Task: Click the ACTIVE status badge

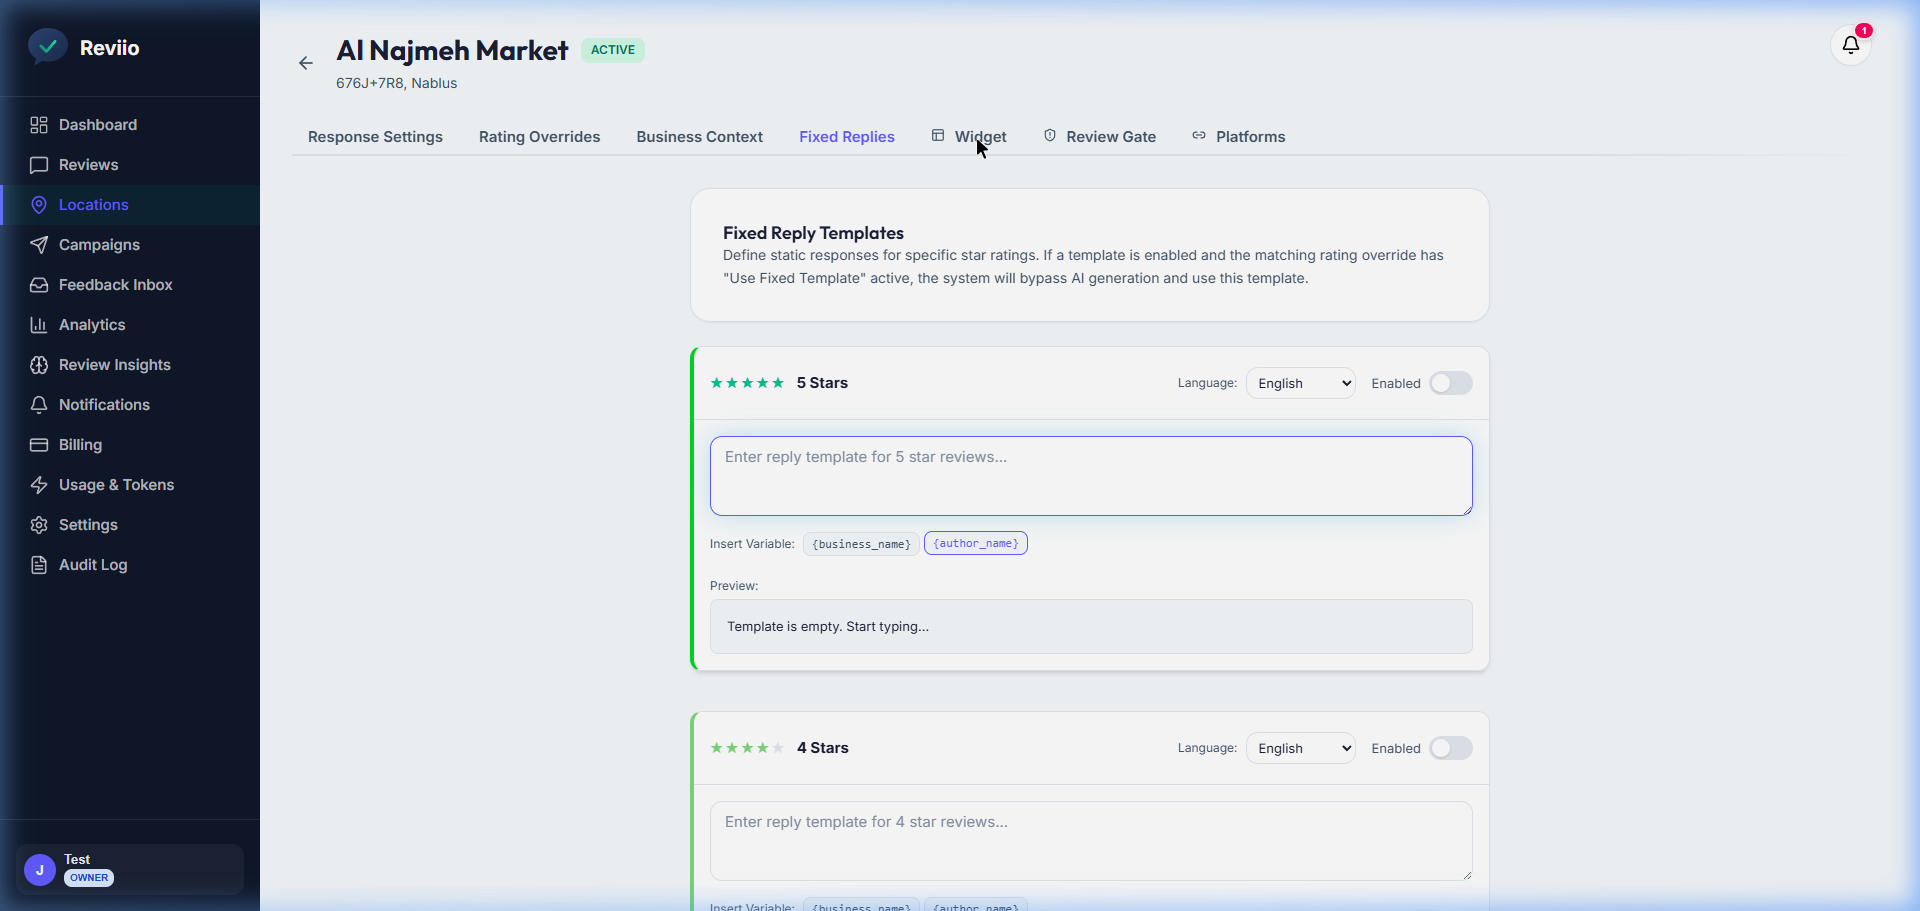Action: (613, 50)
